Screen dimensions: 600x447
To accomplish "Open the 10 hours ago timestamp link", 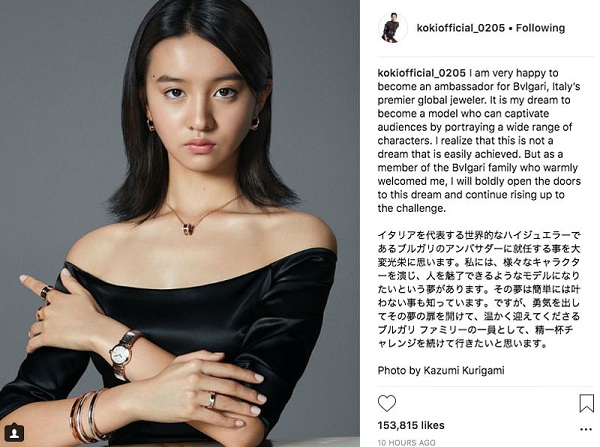I will [406, 442].
